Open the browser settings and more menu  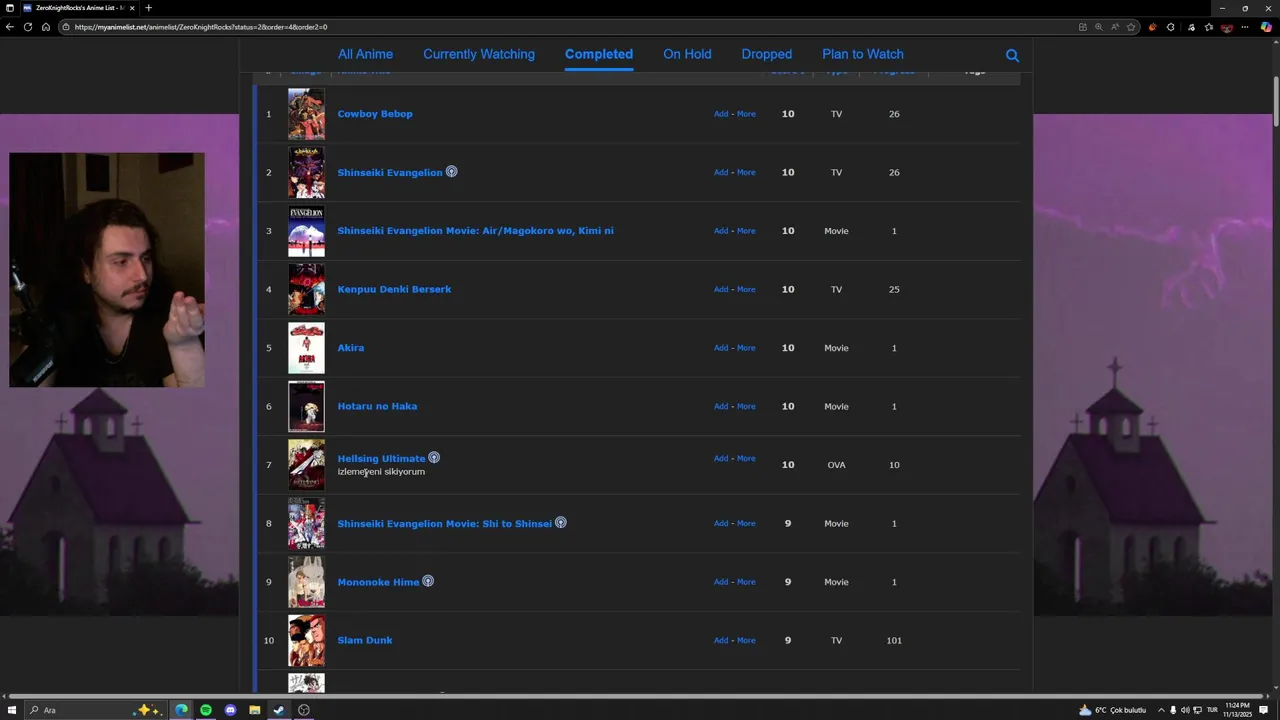(x=1246, y=27)
